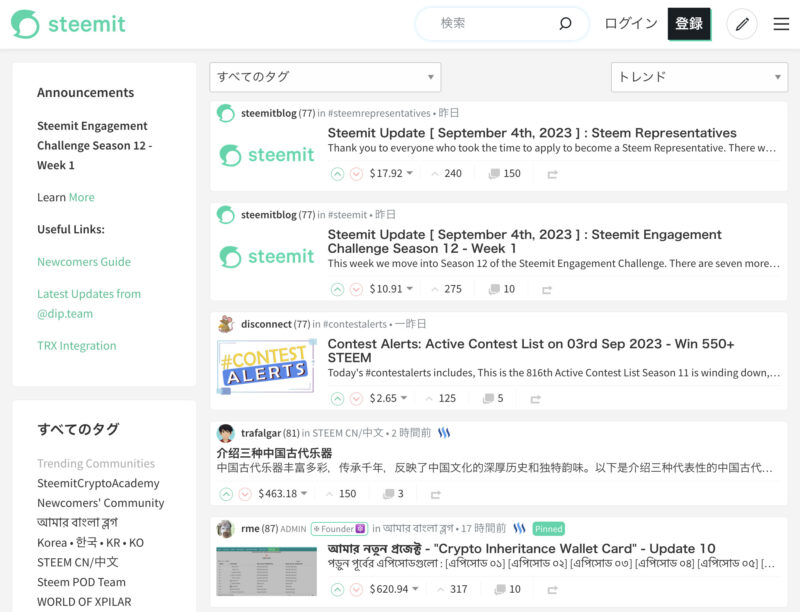Open the すべてのタグ tag dropdown
The width and height of the screenshot is (800, 612).
pyautogui.click(x=325, y=77)
